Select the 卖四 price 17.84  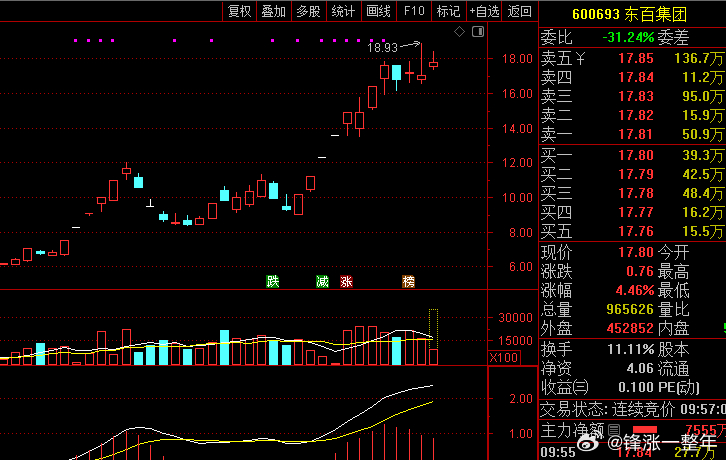point(636,77)
